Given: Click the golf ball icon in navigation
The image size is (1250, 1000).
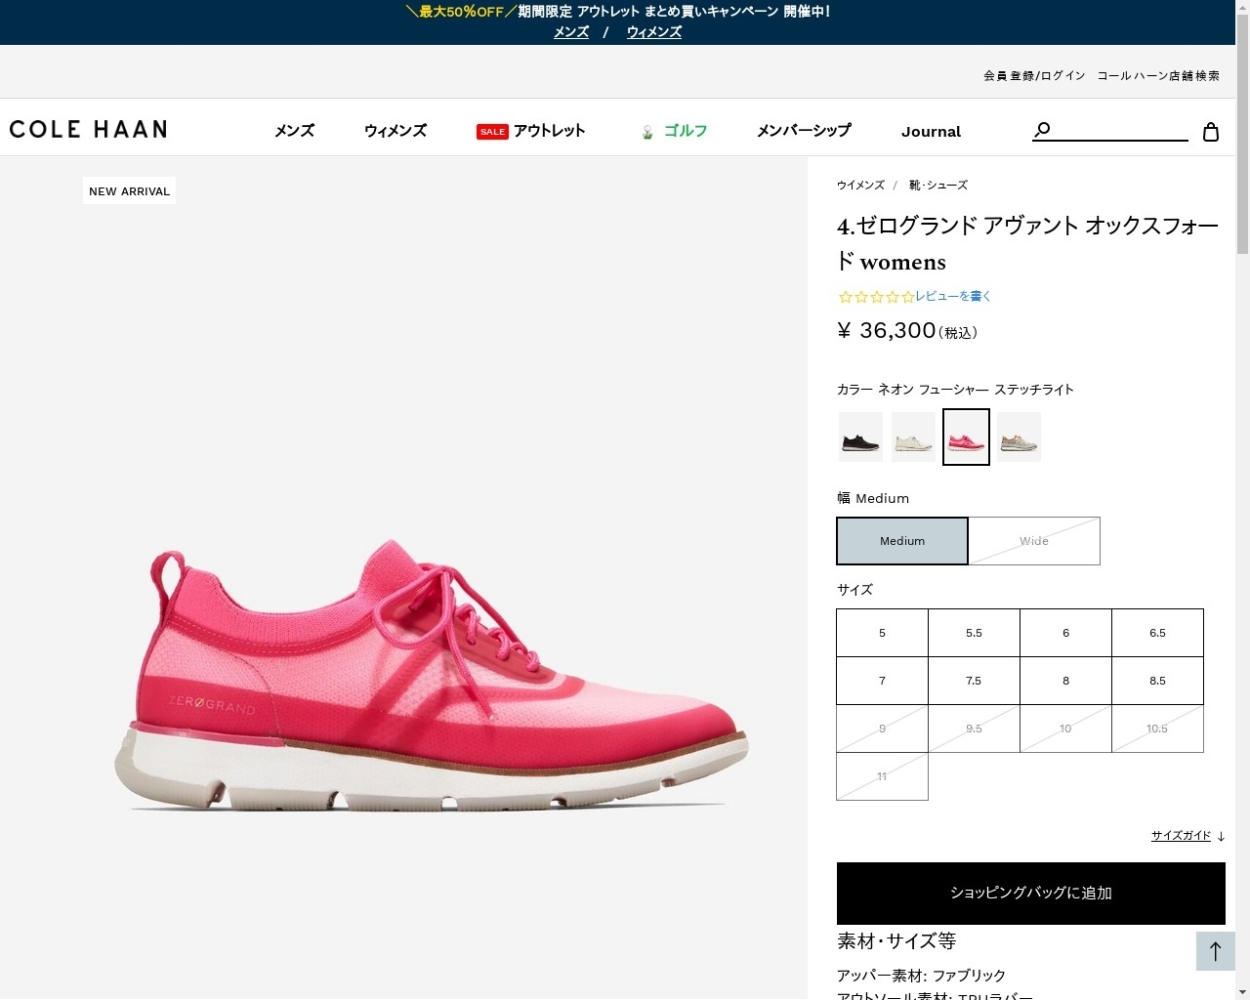Looking at the screenshot, I should pos(648,131).
